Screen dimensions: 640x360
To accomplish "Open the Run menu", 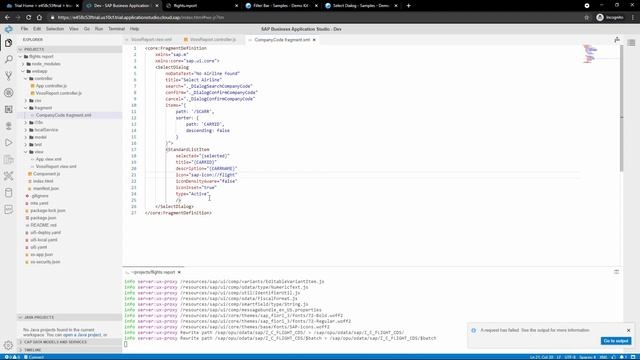I will pos(99,29).
